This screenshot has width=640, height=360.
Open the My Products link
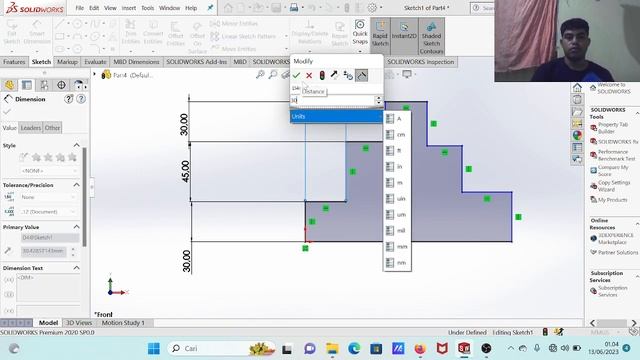[609, 200]
